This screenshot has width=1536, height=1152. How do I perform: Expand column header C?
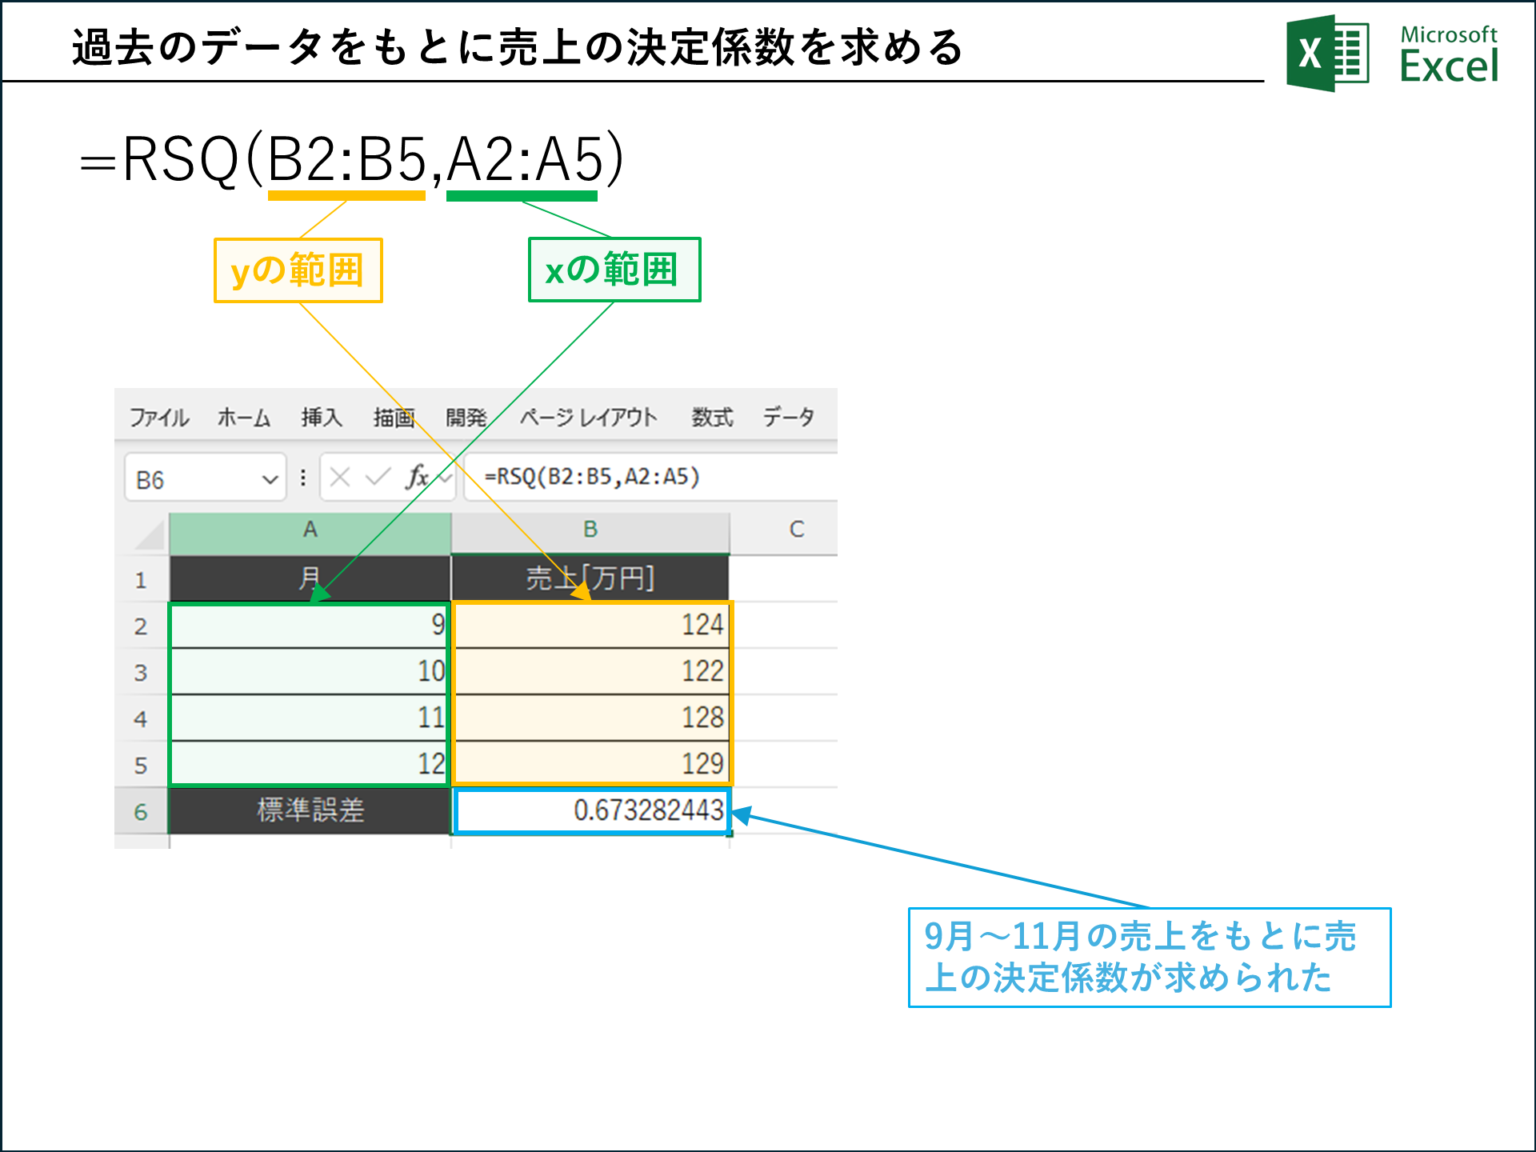797,531
